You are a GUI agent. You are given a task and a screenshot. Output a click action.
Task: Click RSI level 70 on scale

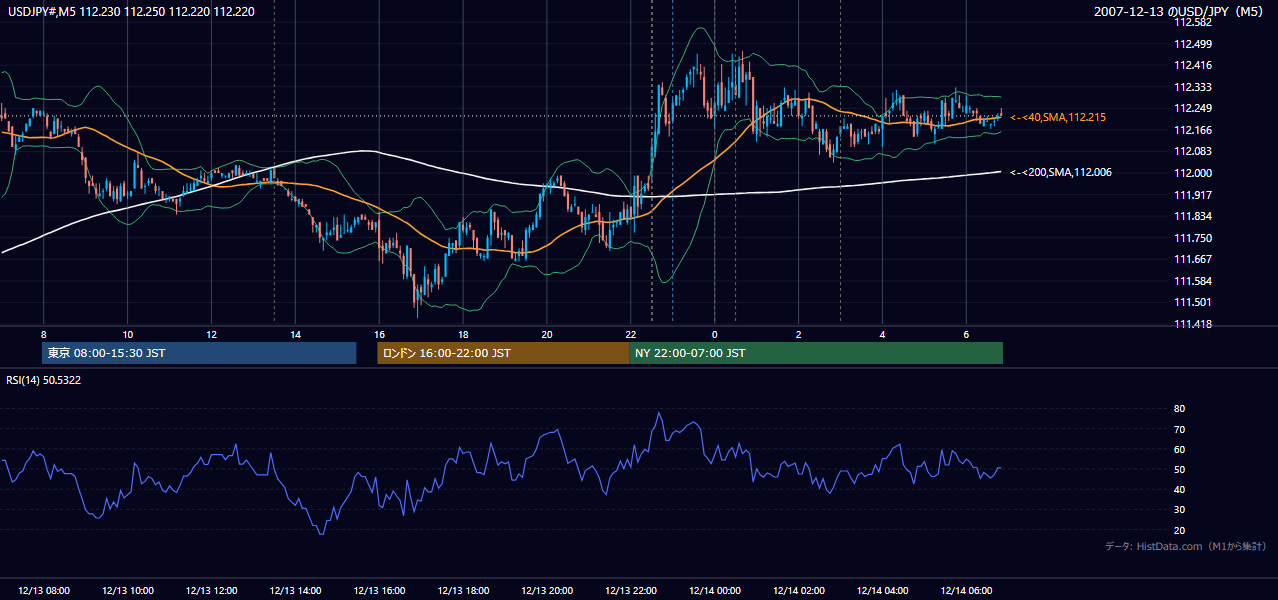click(x=1179, y=429)
